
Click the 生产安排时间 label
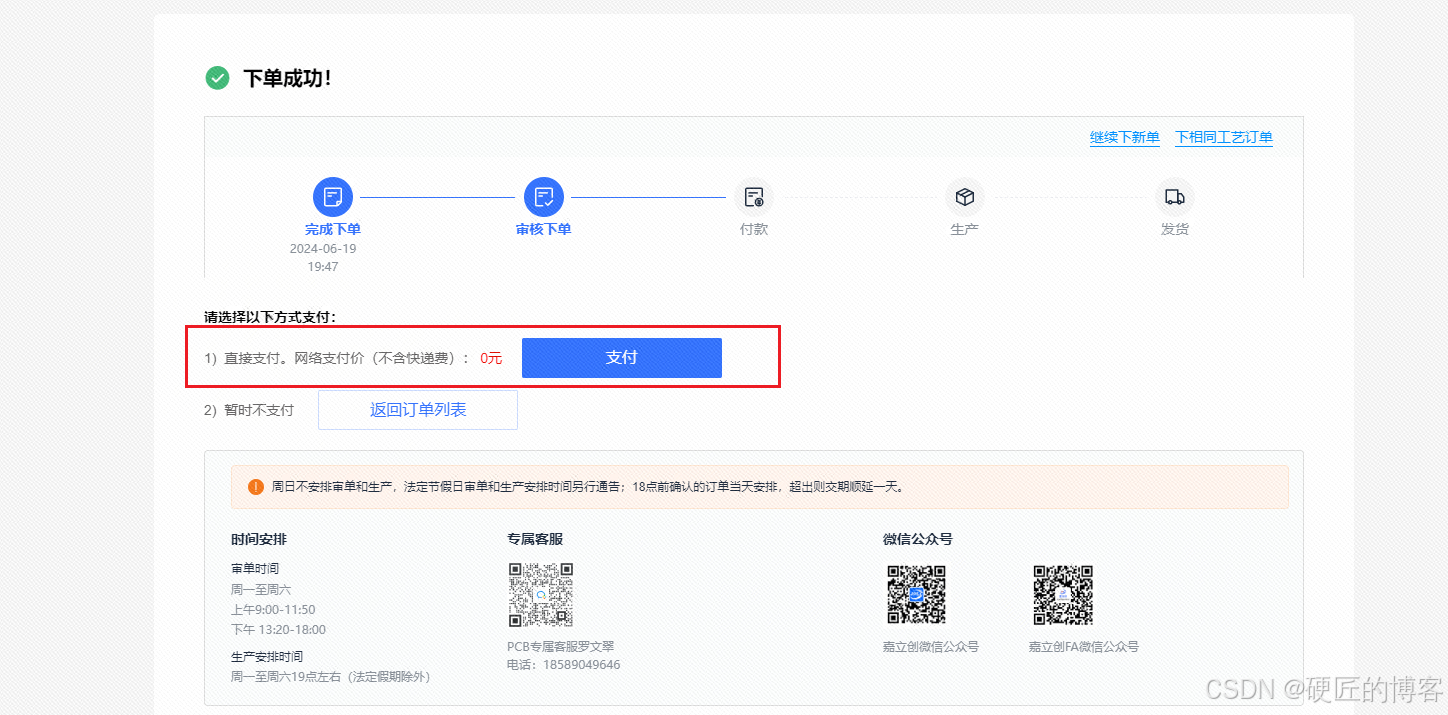point(267,656)
